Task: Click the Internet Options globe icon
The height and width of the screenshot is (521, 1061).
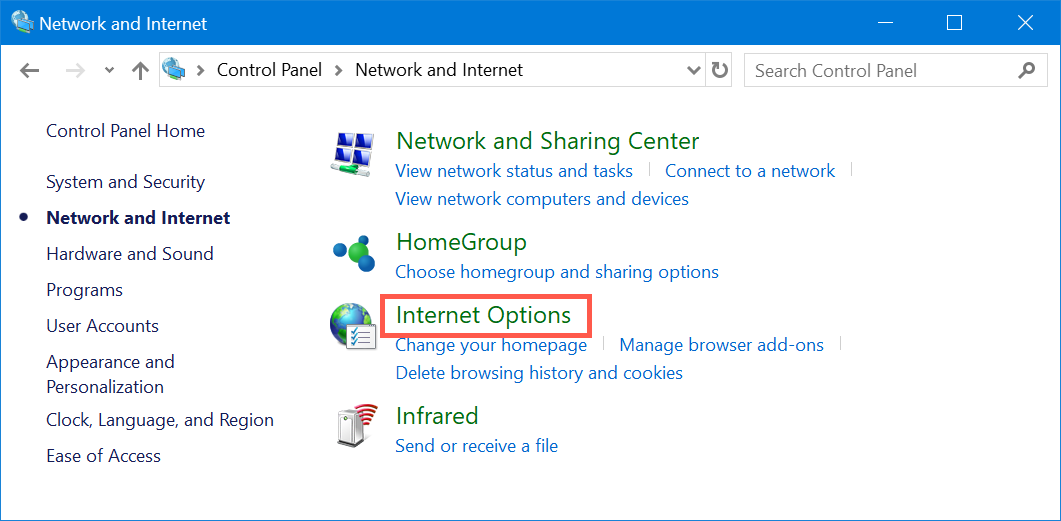Action: click(x=353, y=327)
